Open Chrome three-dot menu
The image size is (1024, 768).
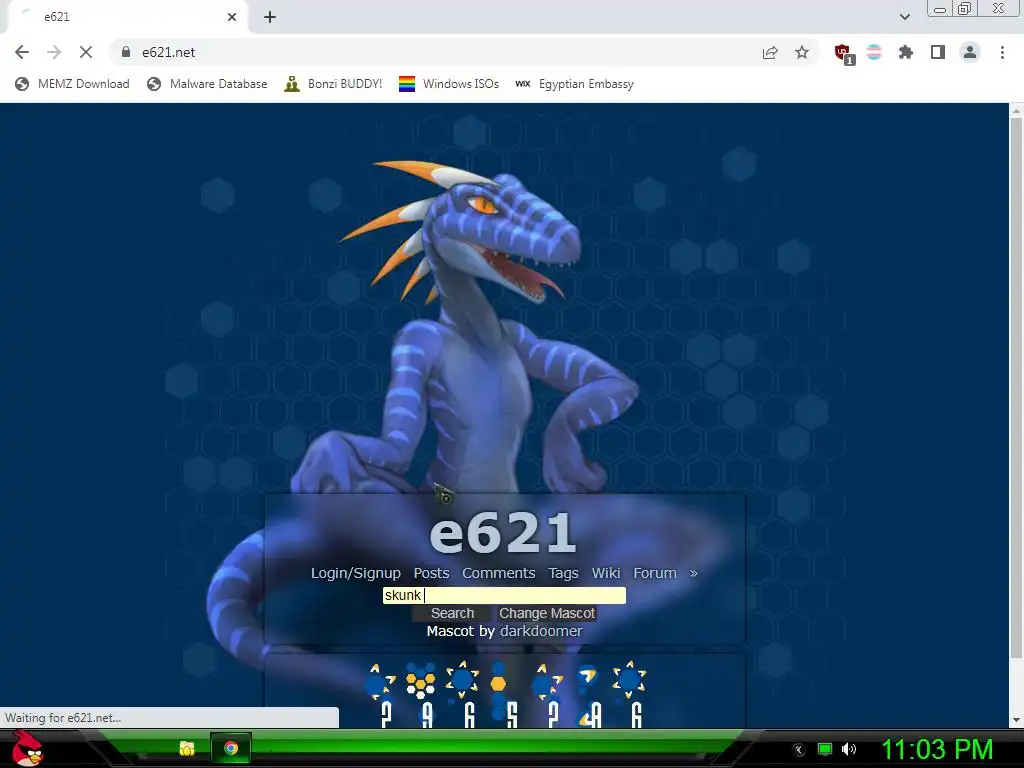(1002, 52)
